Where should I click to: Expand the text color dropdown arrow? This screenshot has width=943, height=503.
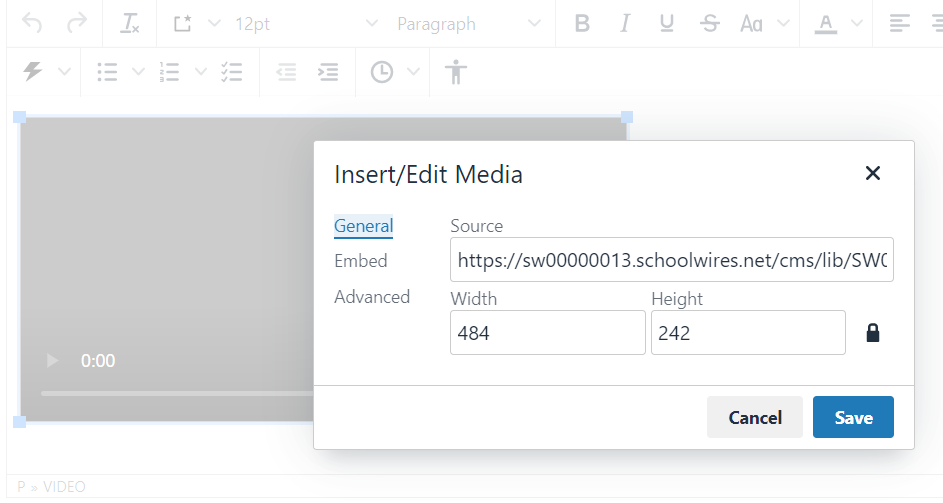click(857, 23)
